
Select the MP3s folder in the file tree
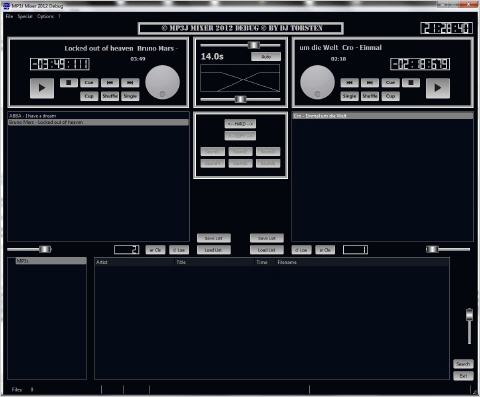(x=22, y=261)
